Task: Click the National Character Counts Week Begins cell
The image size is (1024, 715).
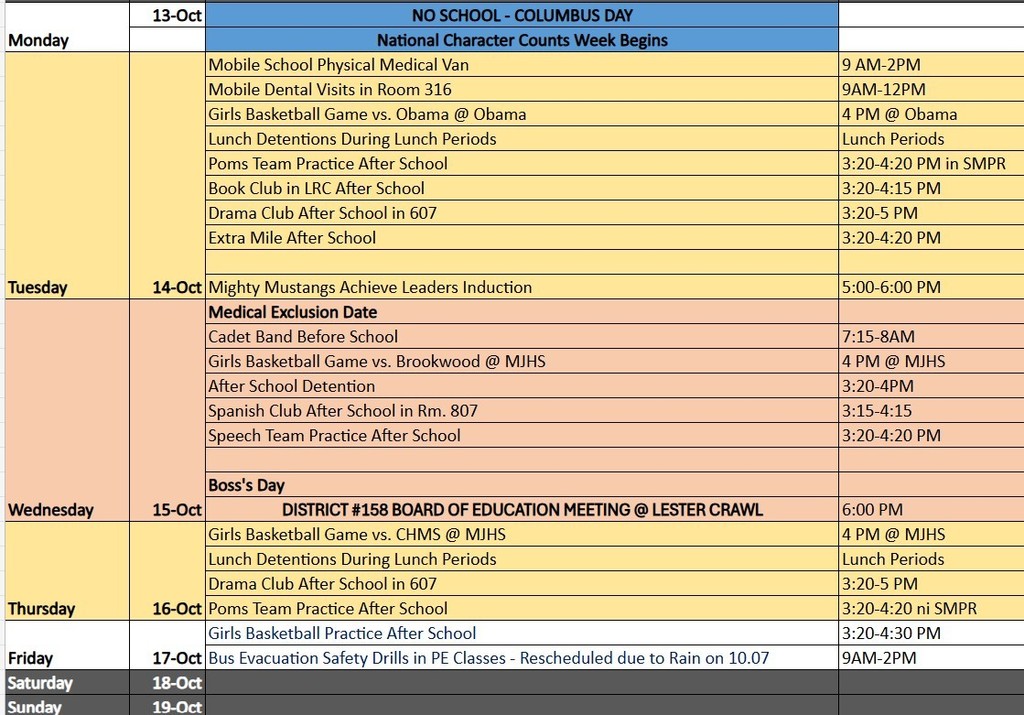Action: (521, 41)
